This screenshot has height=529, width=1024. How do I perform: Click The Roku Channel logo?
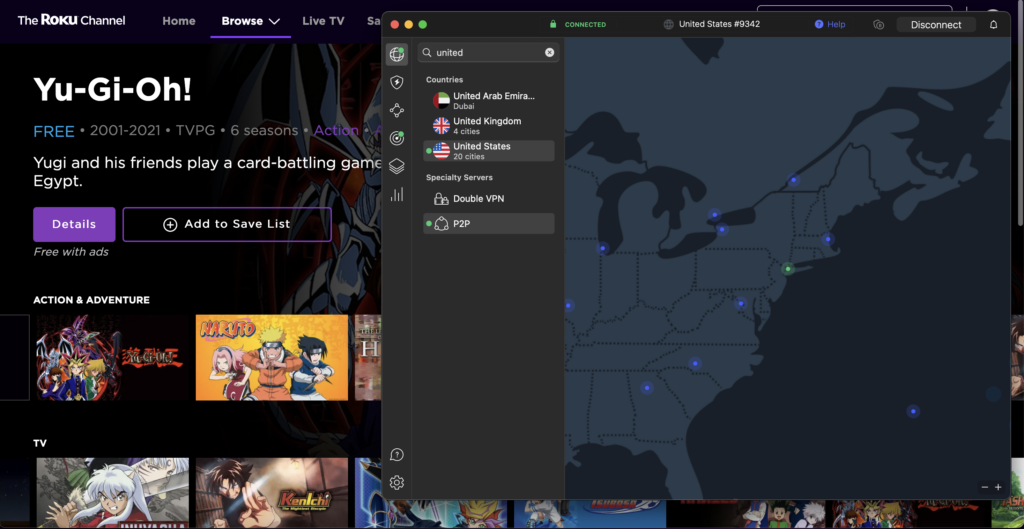(71, 20)
